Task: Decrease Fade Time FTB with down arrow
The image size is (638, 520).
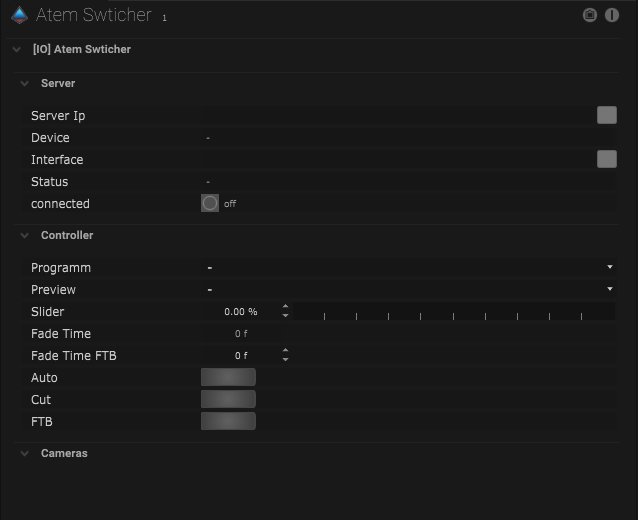Action: click(285, 360)
